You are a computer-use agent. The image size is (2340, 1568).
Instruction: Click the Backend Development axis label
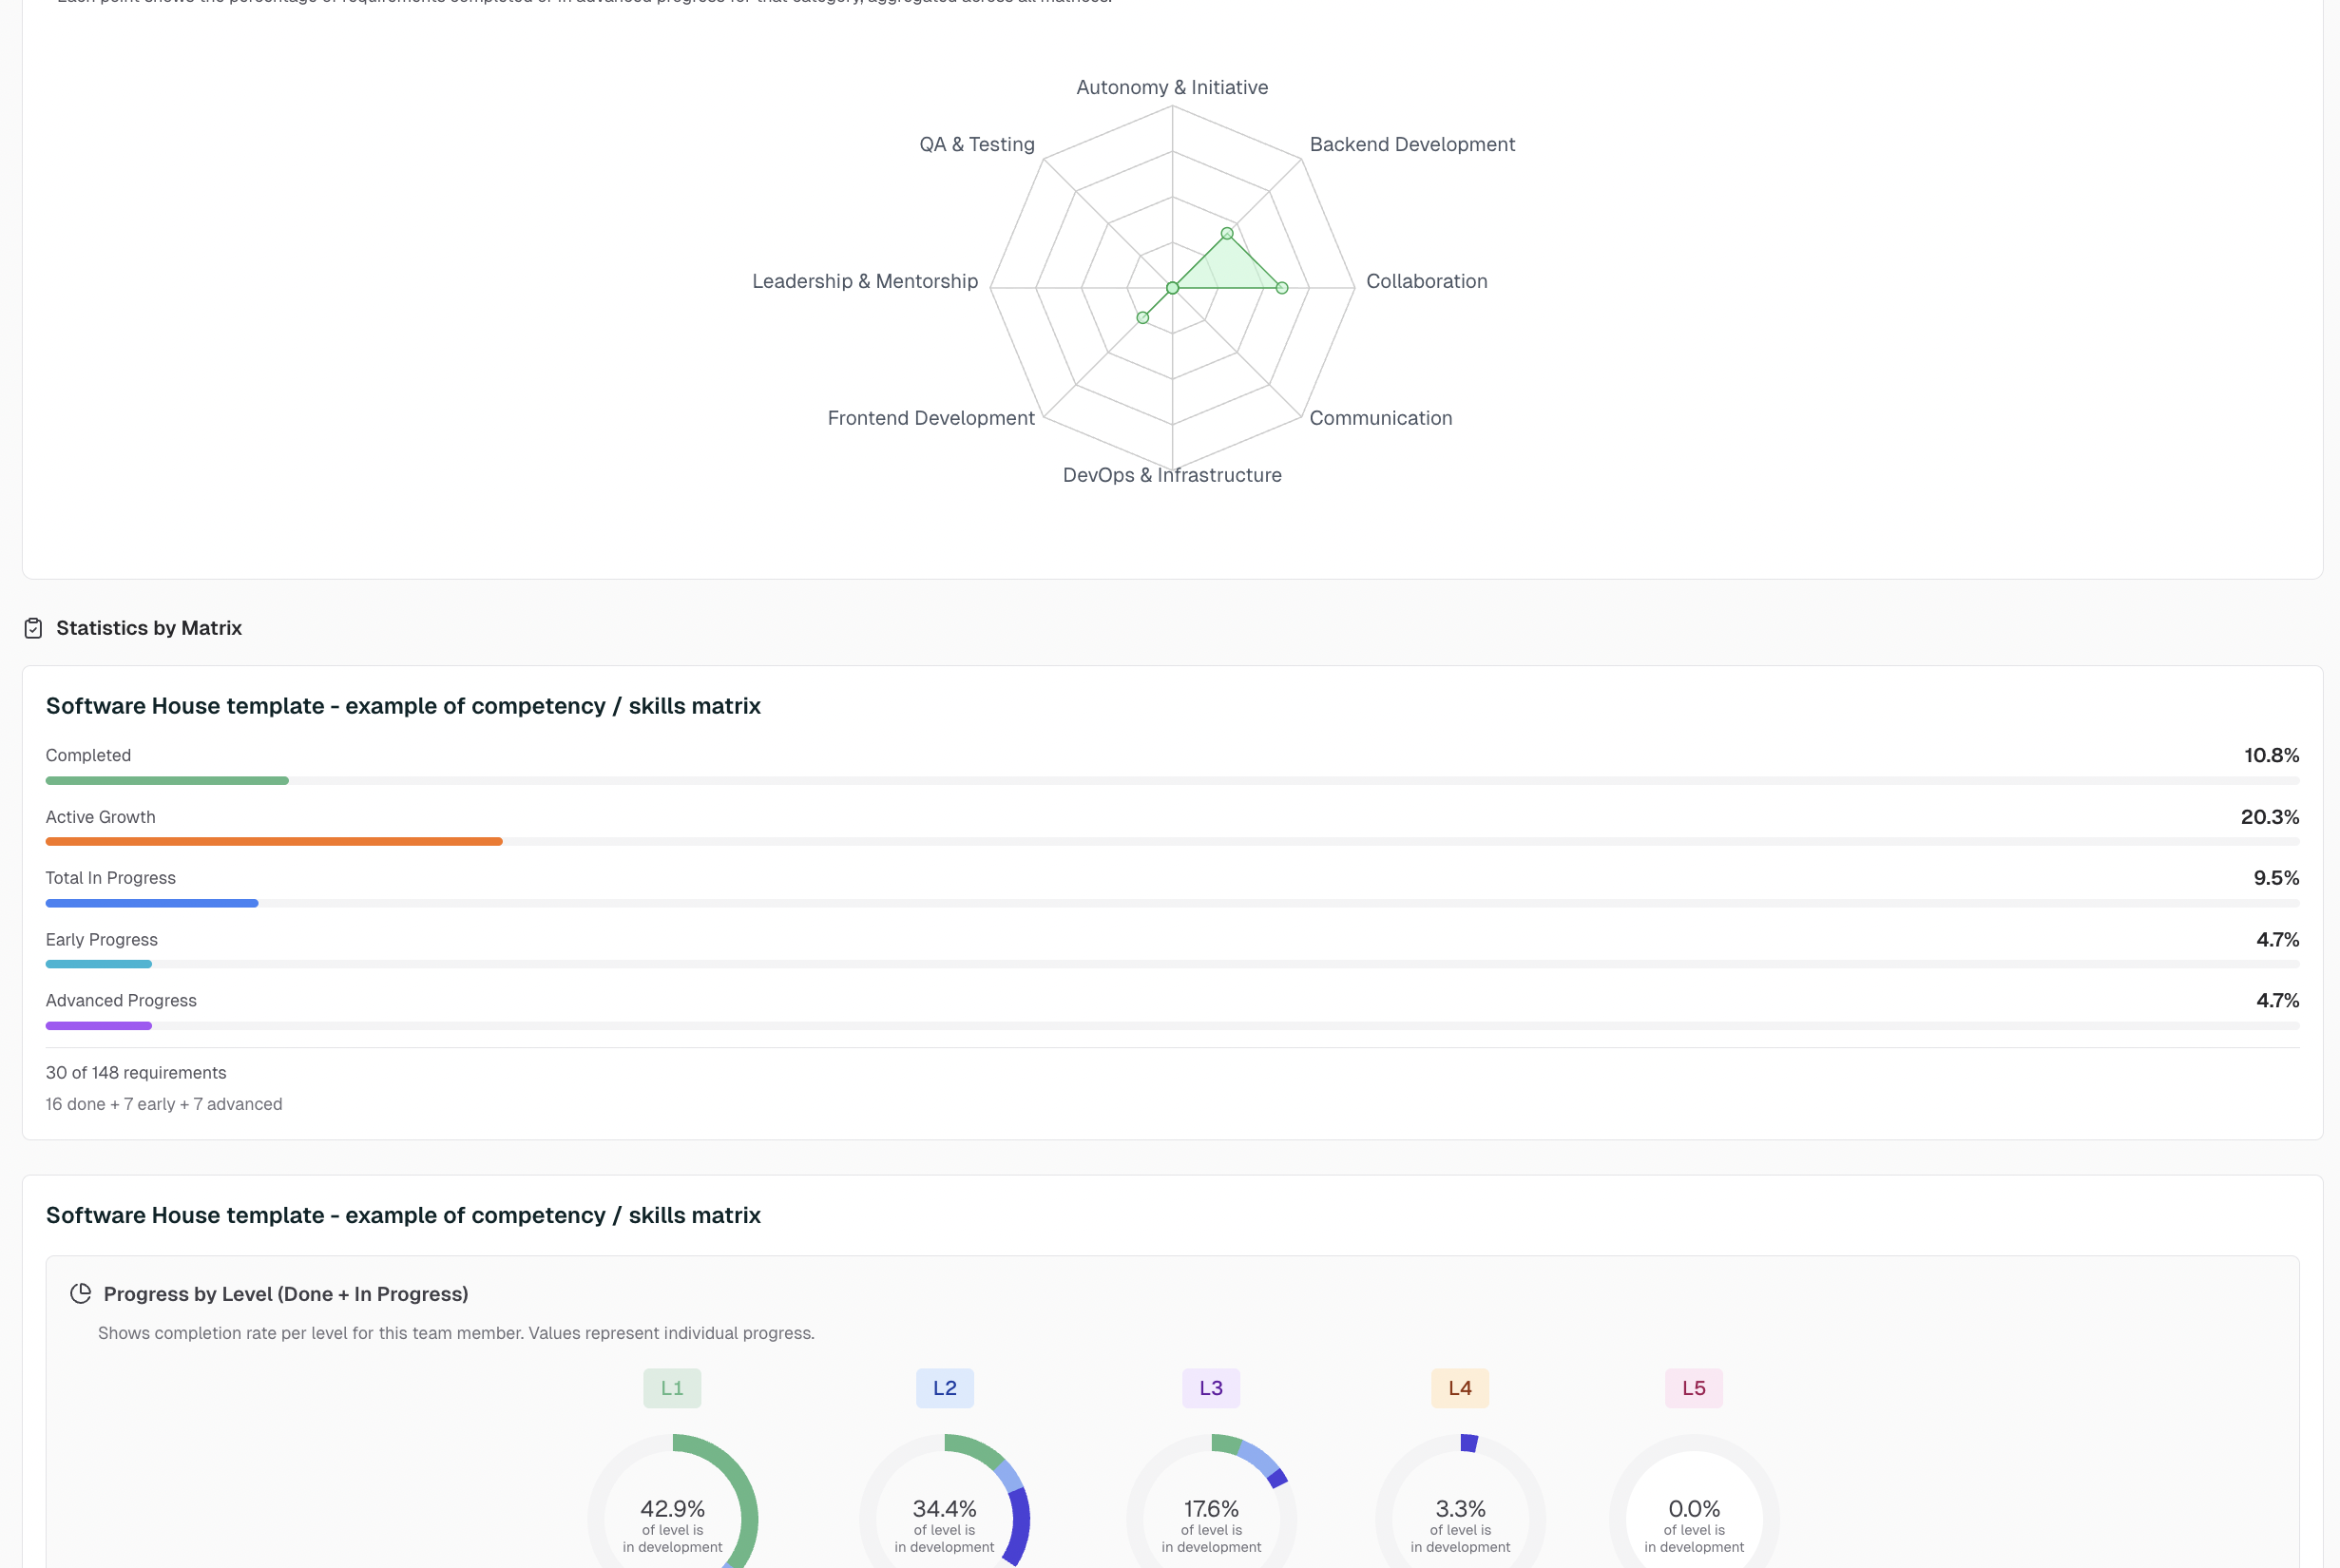[1412, 145]
